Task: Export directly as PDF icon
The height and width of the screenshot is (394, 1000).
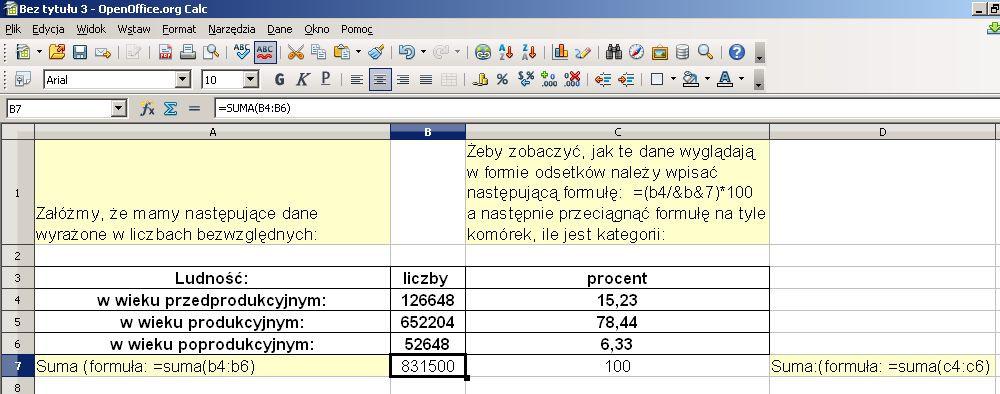Action: point(166,52)
